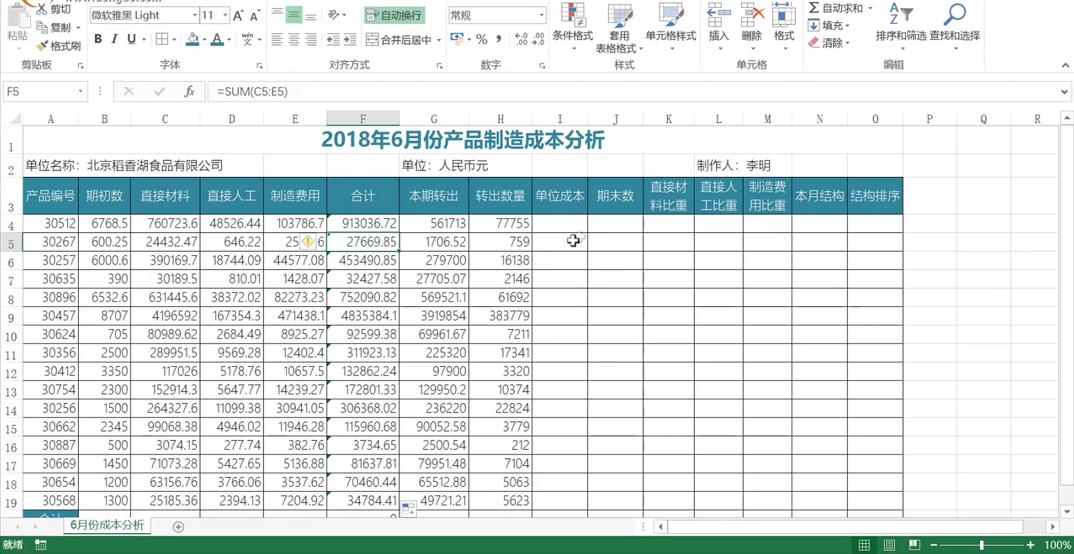This screenshot has height=554, width=1074.
Task: Toggle middle vertical alignment
Action: [x=294, y=14]
